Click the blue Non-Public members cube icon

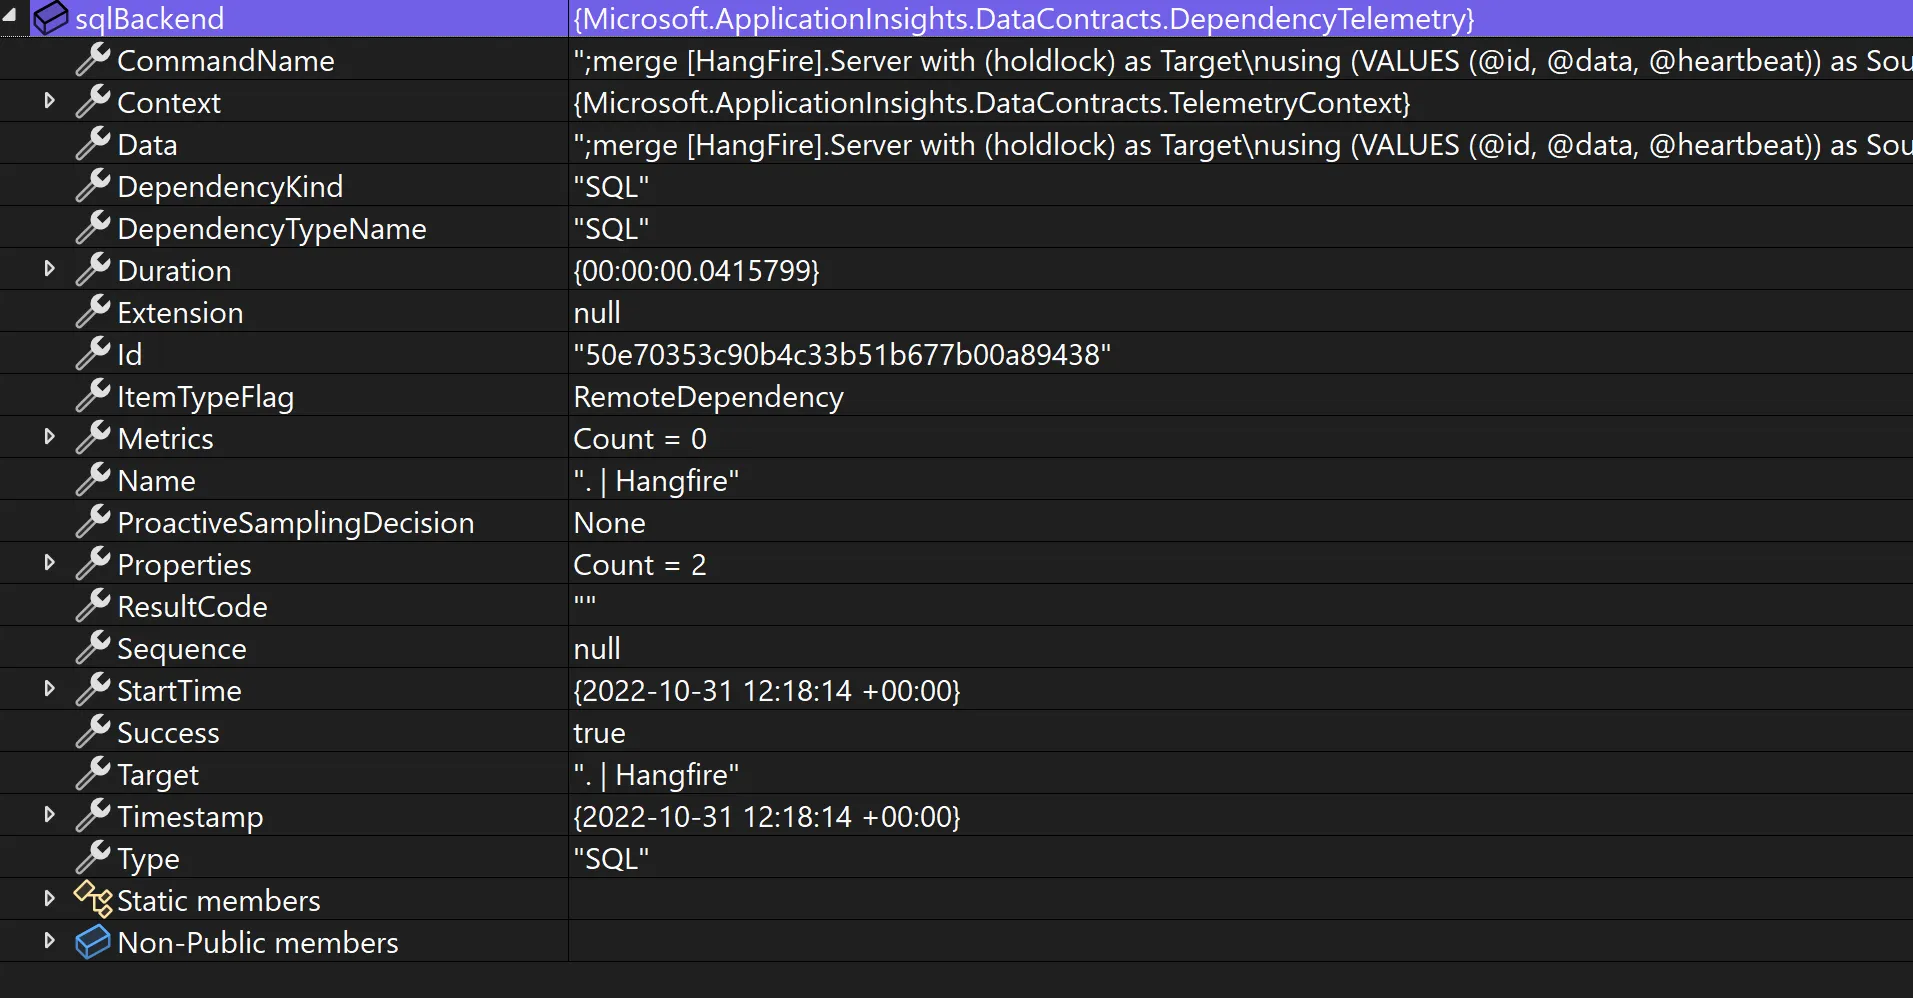click(93, 942)
